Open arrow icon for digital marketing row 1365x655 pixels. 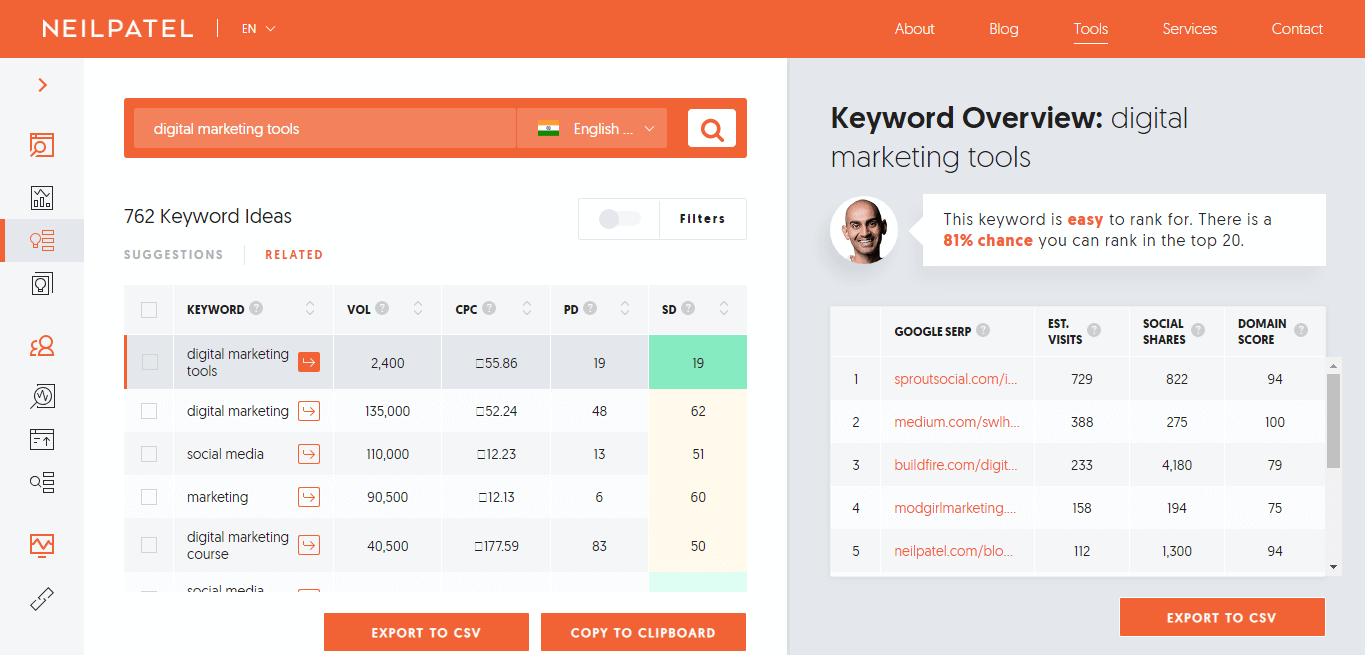tap(309, 411)
